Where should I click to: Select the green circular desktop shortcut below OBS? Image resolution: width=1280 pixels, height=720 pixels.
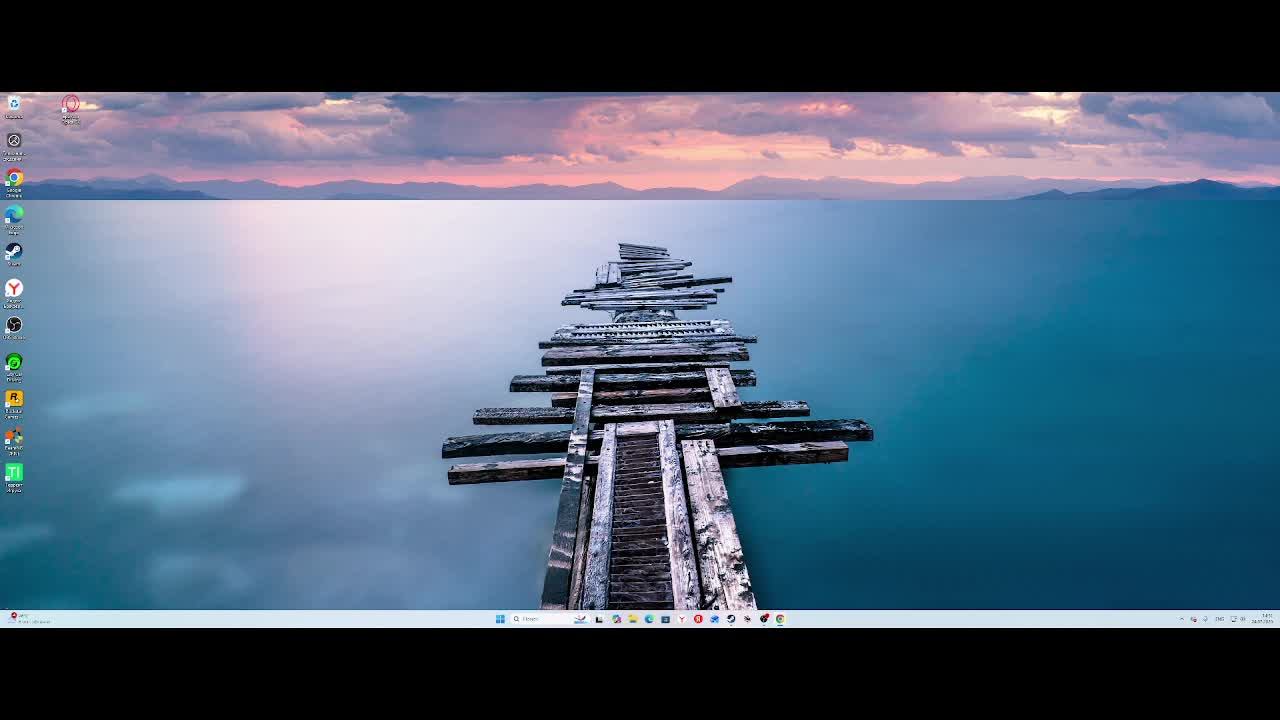14,366
